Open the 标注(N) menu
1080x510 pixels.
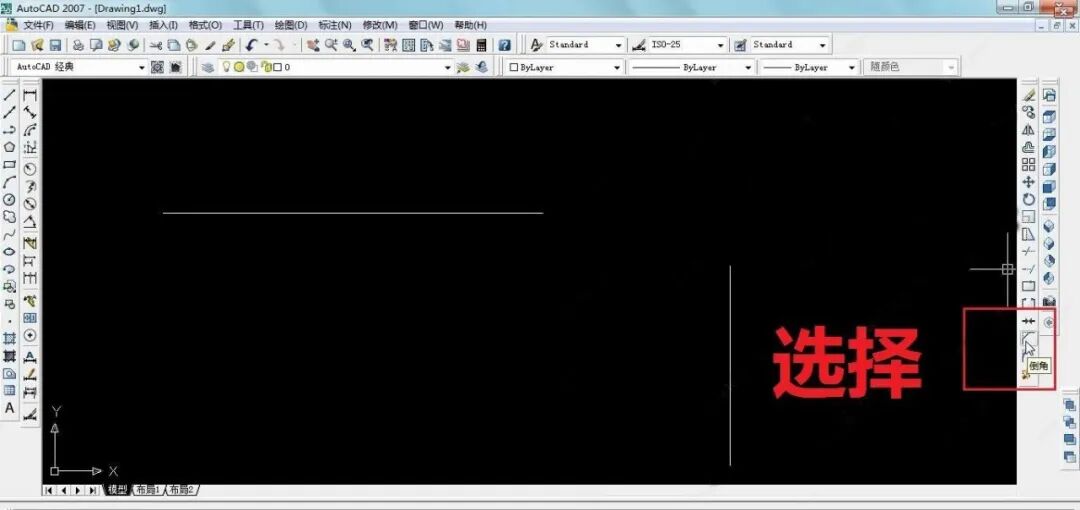tap(335, 25)
